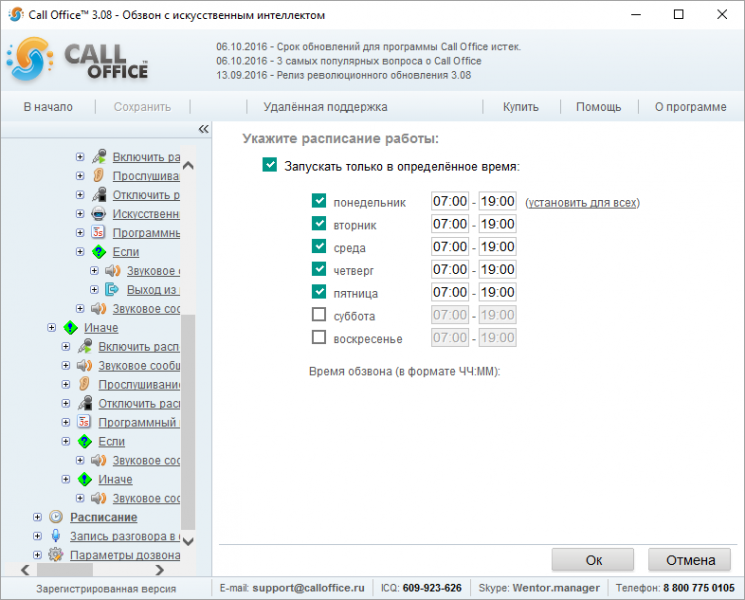Click the diamond icon of Если above Выход из

coord(98,252)
